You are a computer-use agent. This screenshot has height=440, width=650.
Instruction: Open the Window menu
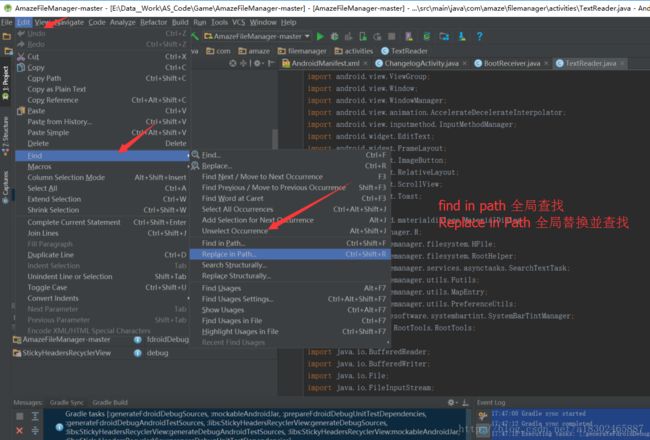(x=263, y=22)
